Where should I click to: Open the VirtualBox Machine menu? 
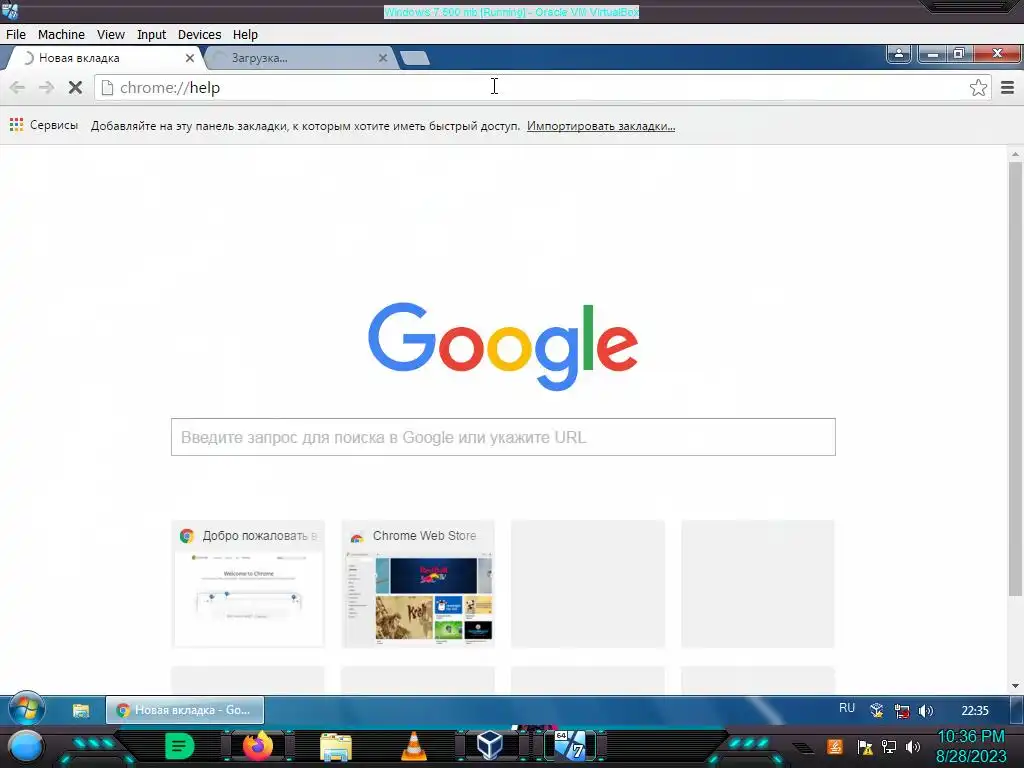coord(61,35)
